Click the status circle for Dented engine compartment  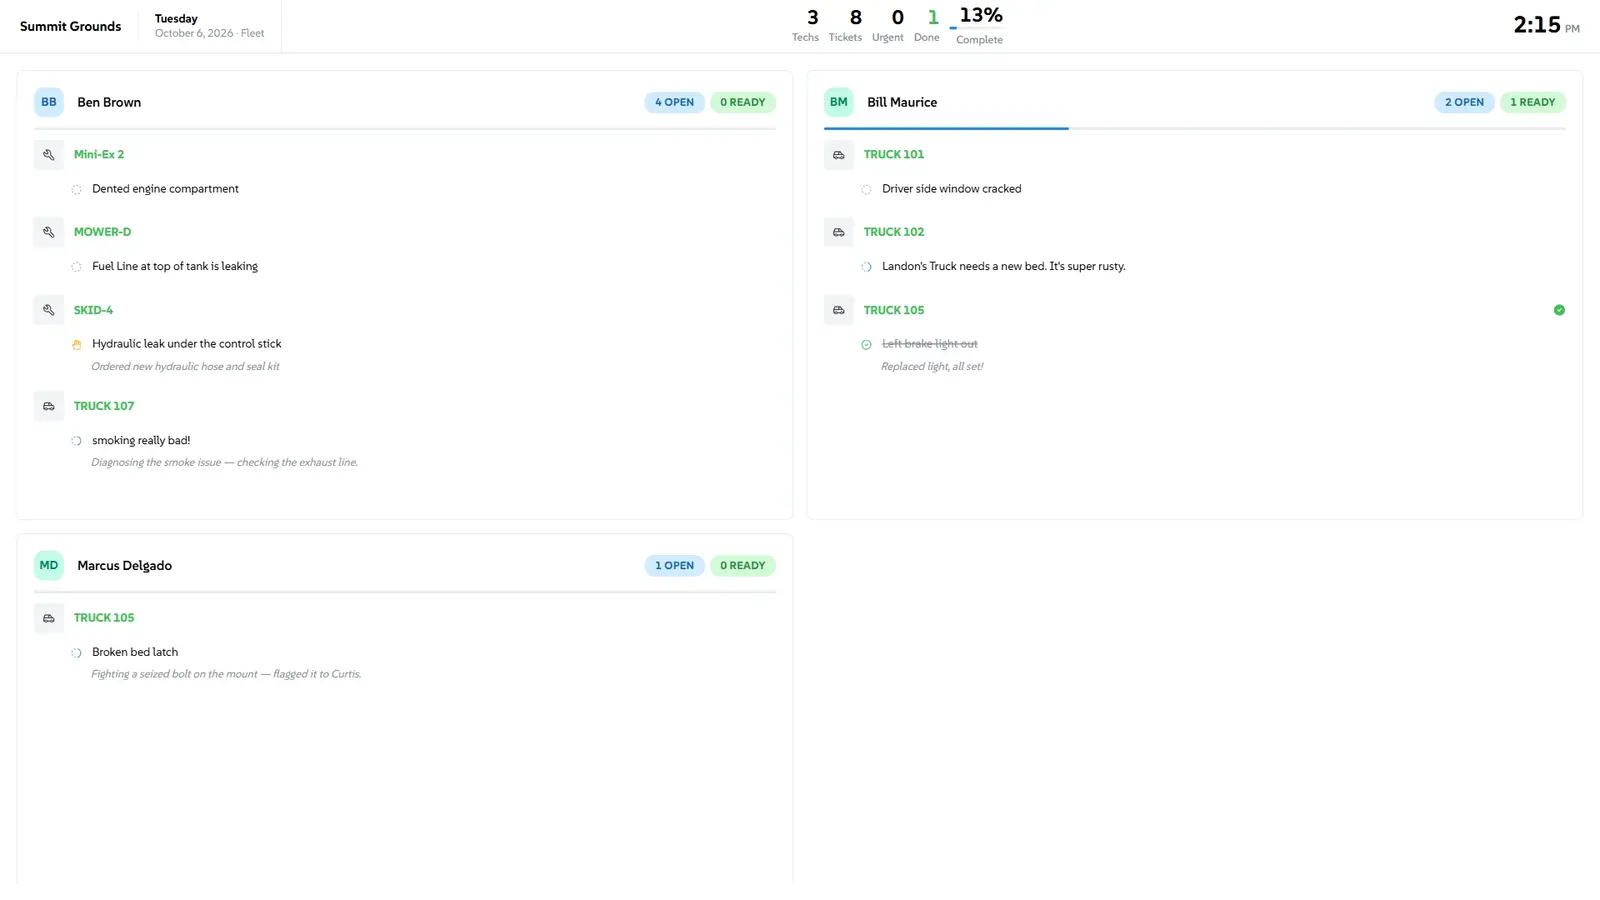pyautogui.click(x=76, y=190)
